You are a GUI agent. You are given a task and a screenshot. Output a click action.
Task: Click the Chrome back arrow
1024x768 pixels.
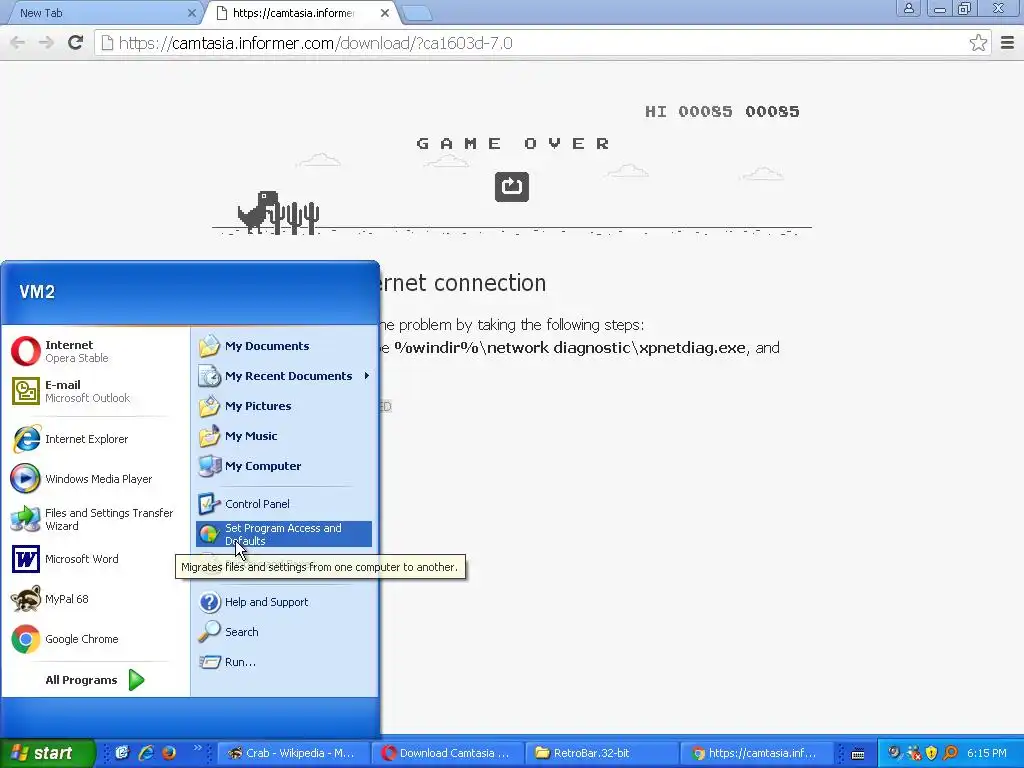pyautogui.click(x=18, y=43)
